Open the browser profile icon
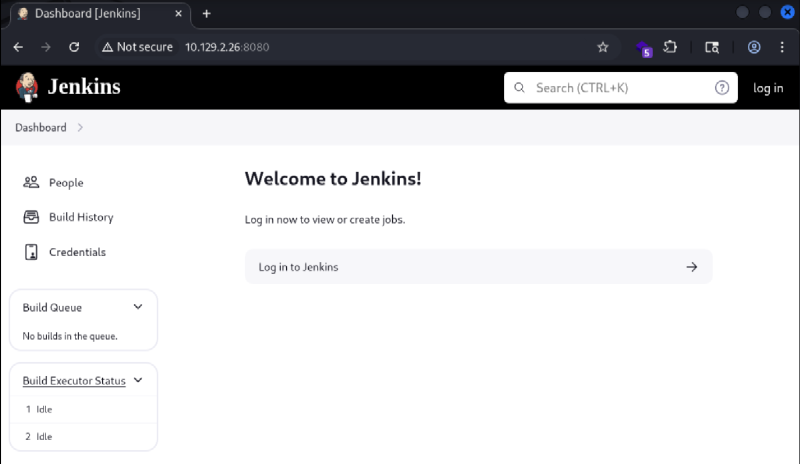This screenshot has width=800, height=464. (754, 47)
